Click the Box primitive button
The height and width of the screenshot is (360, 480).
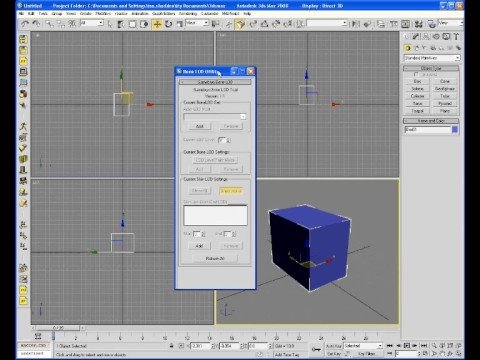pos(417,81)
